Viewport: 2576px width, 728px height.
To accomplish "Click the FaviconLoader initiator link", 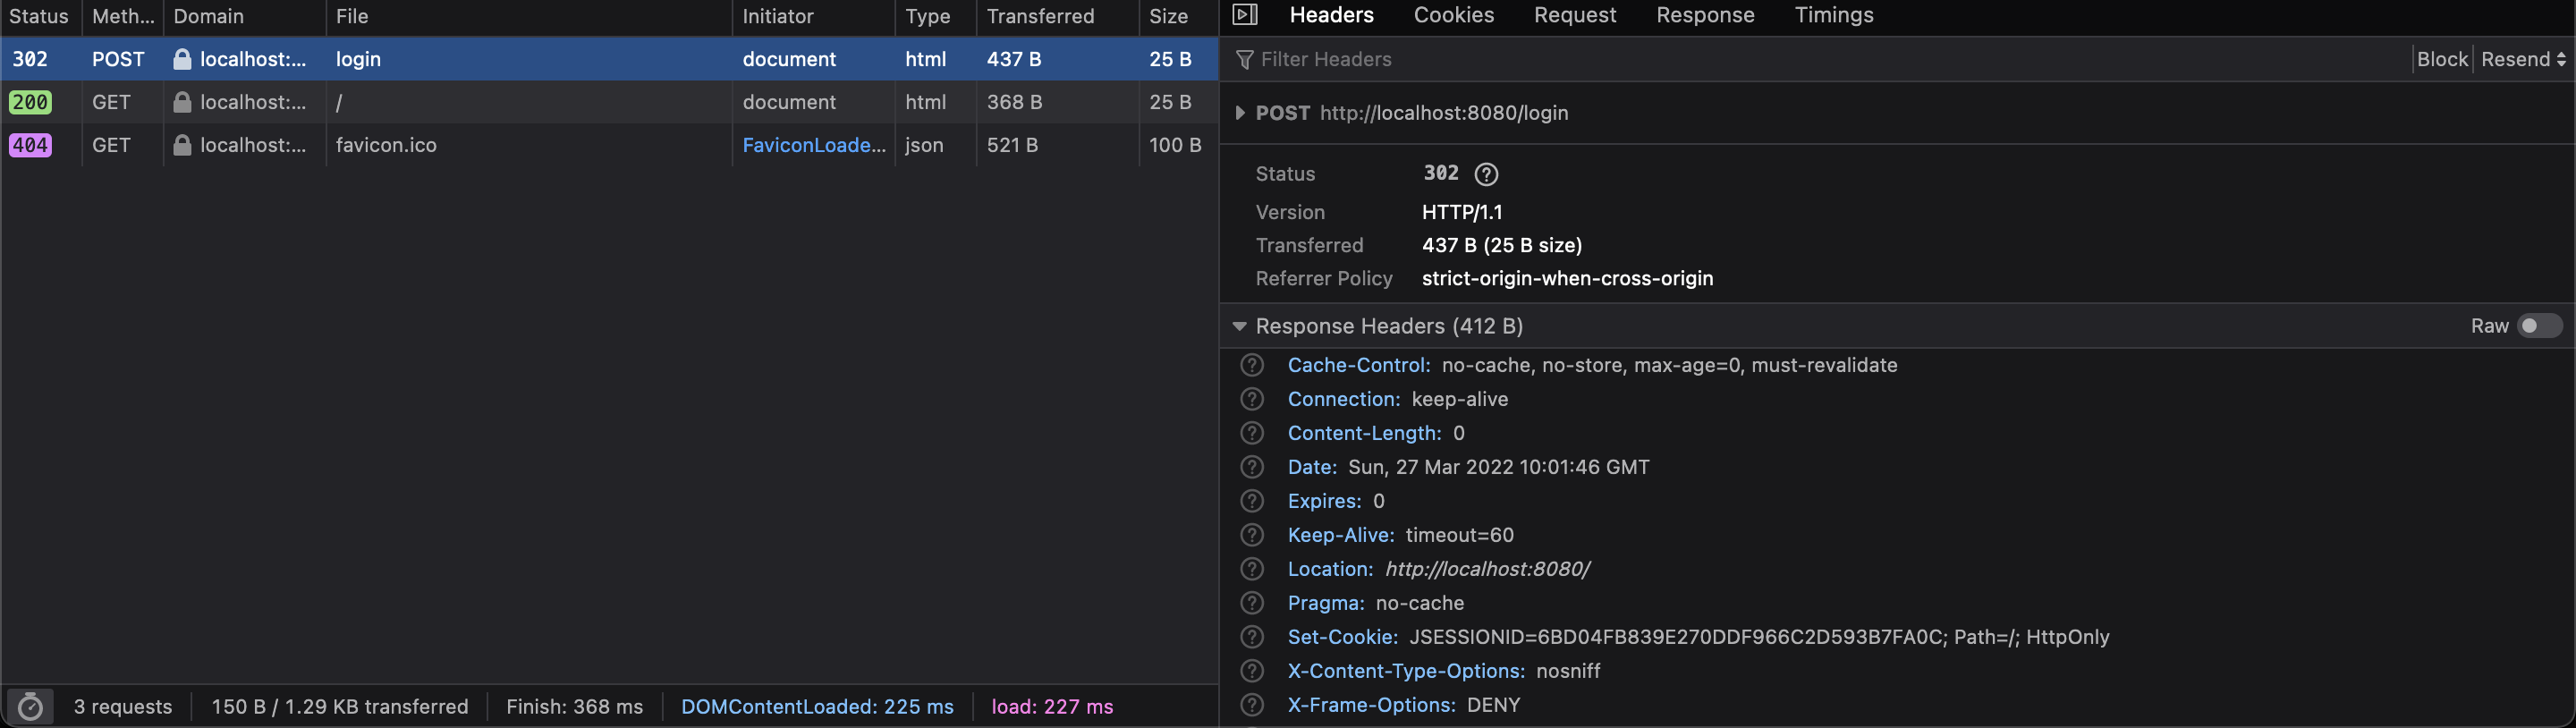I will pos(813,145).
